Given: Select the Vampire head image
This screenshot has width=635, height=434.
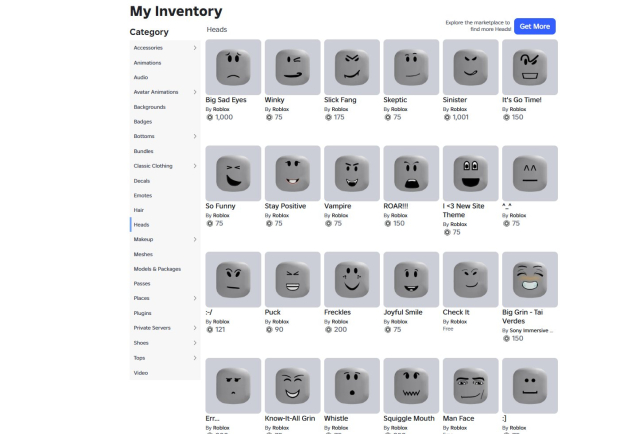Looking at the screenshot, I should 352,173.
